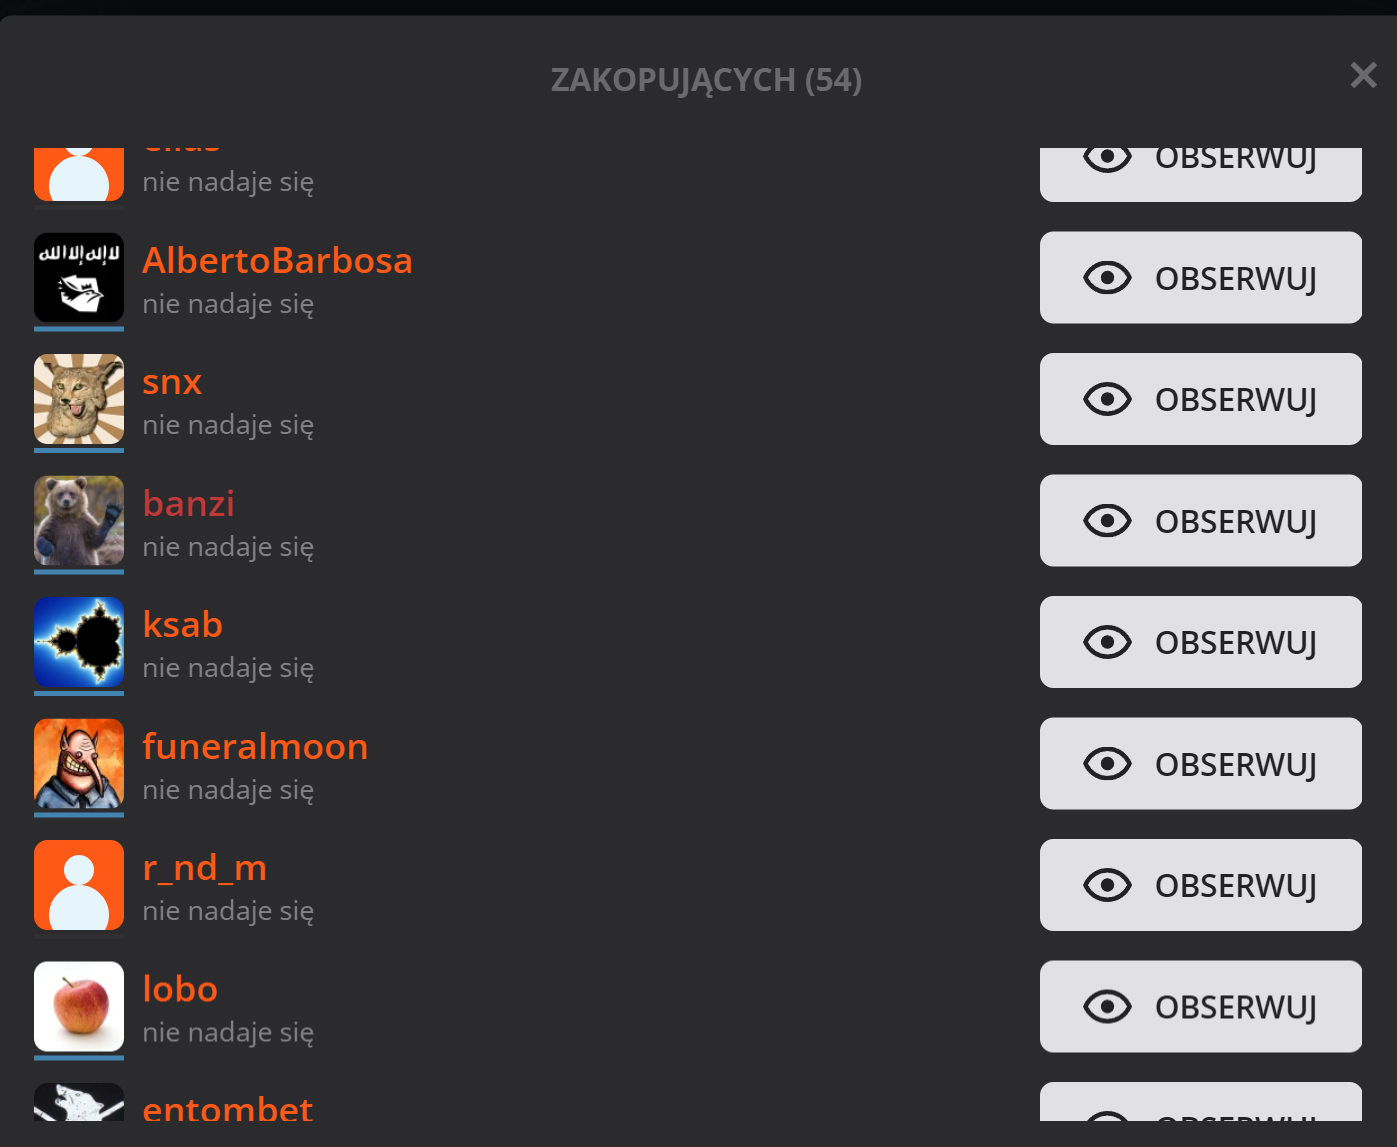Click the r_nd_m username

[204, 868]
